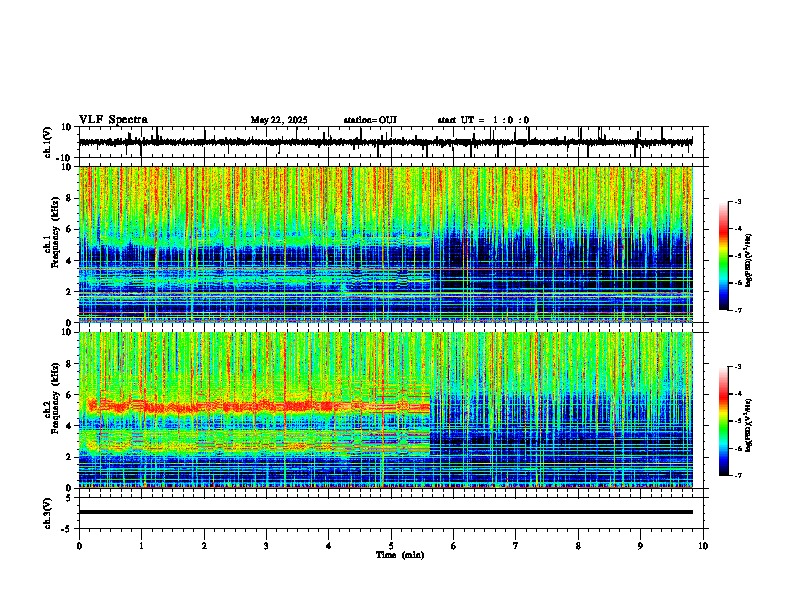Screen dimensions: 792x612
Task: Click time axis tick label "5" below "Time (min)" row
Action: [x=391, y=546]
